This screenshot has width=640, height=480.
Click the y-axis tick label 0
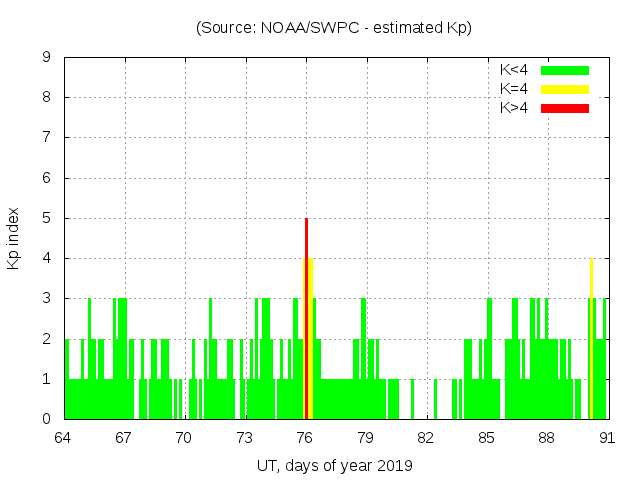tap(47, 419)
